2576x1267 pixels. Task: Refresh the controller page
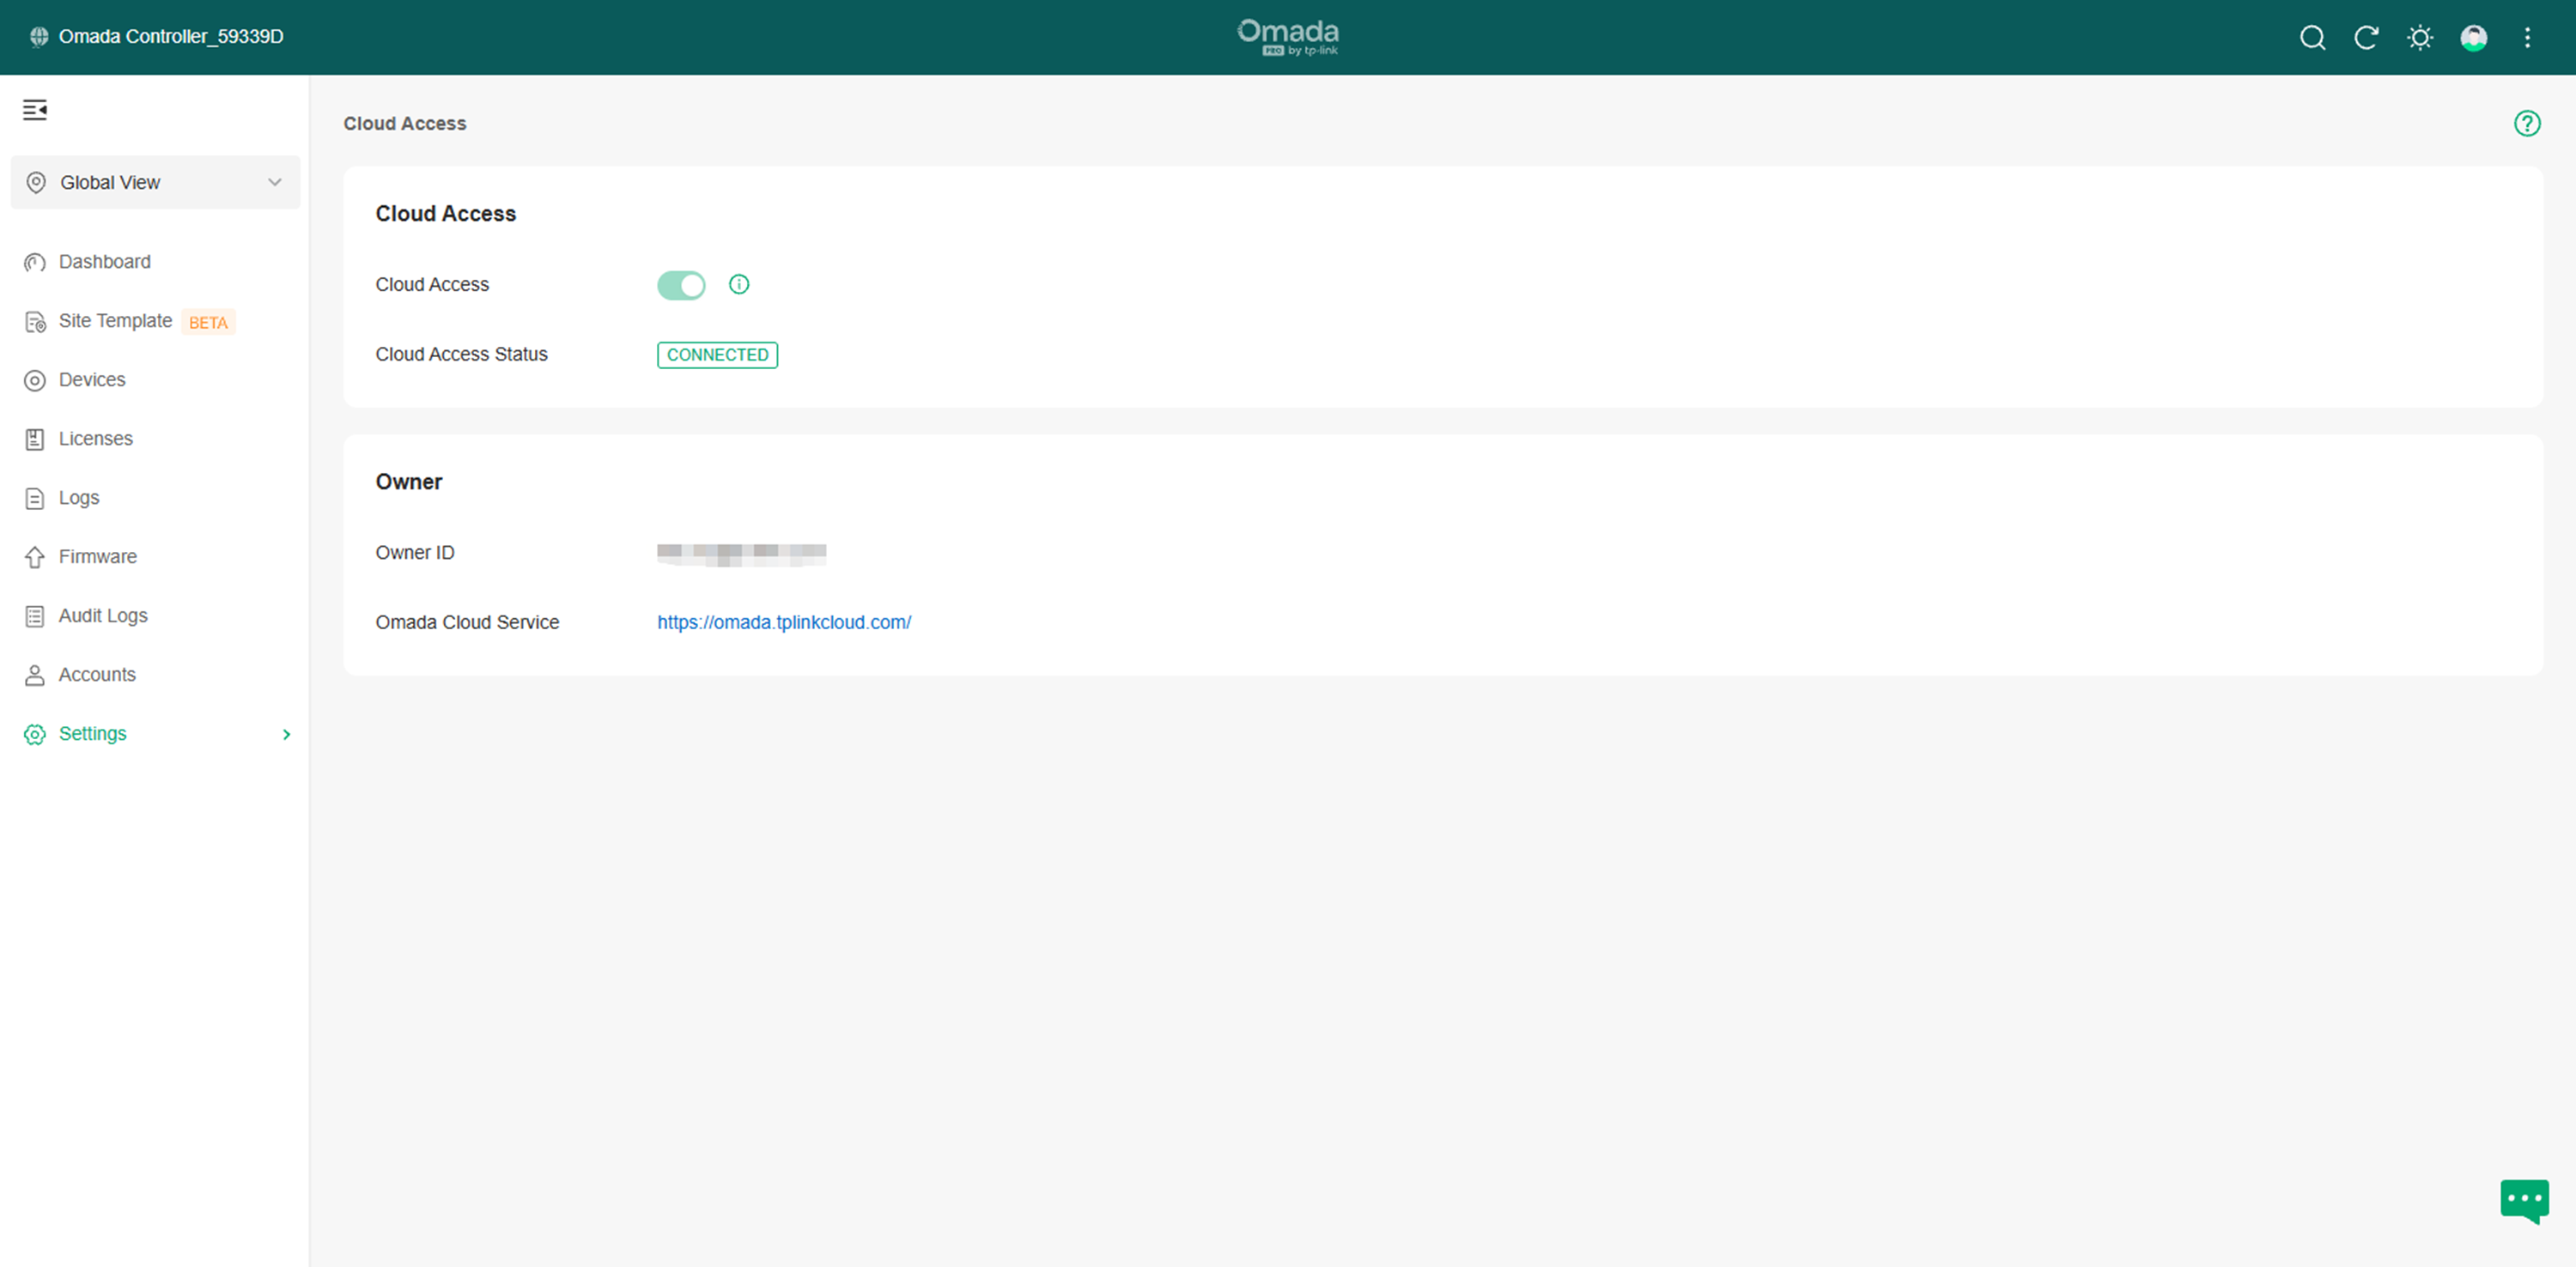click(x=2367, y=37)
